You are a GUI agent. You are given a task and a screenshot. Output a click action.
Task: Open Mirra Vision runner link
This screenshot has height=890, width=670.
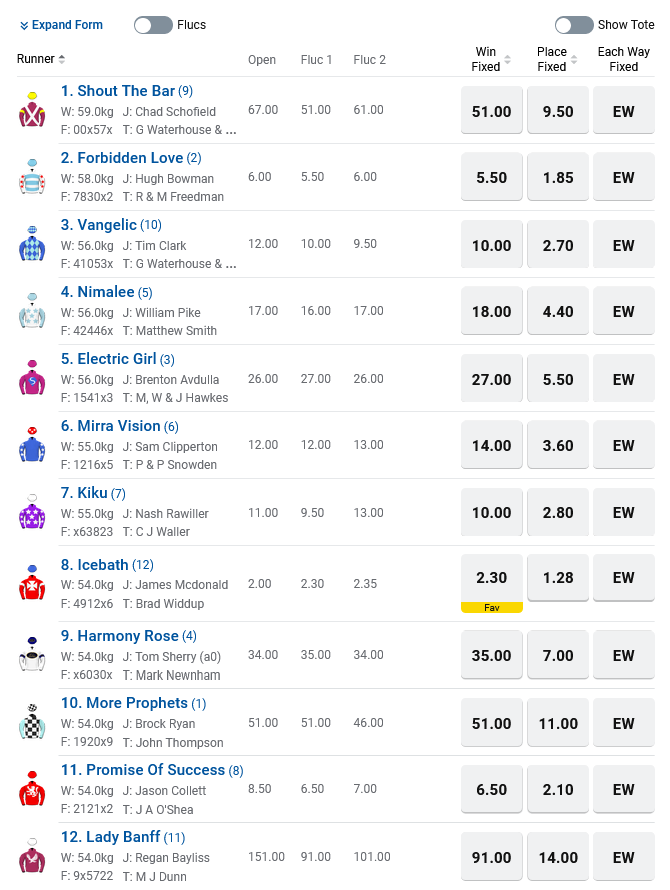110,426
